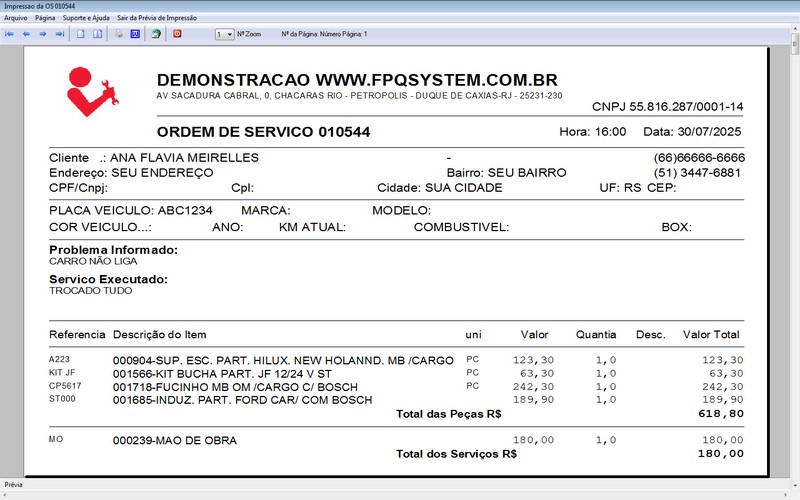Click phone number (51) 3447-6881
The width and height of the screenshot is (800, 500).
click(697, 172)
